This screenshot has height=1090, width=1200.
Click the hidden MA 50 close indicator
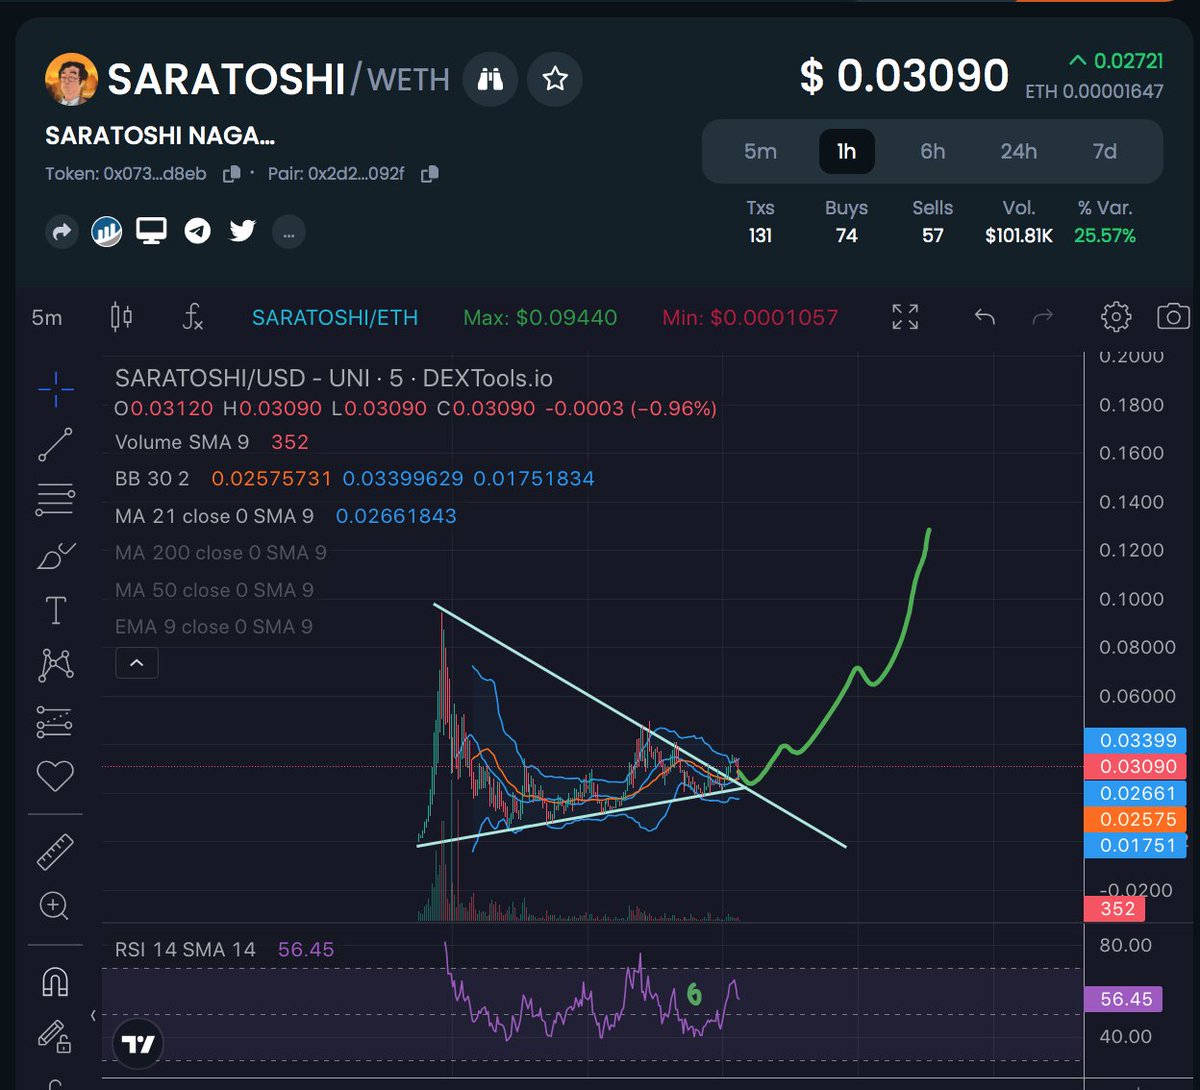pyautogui.click(x=214, y=590)
